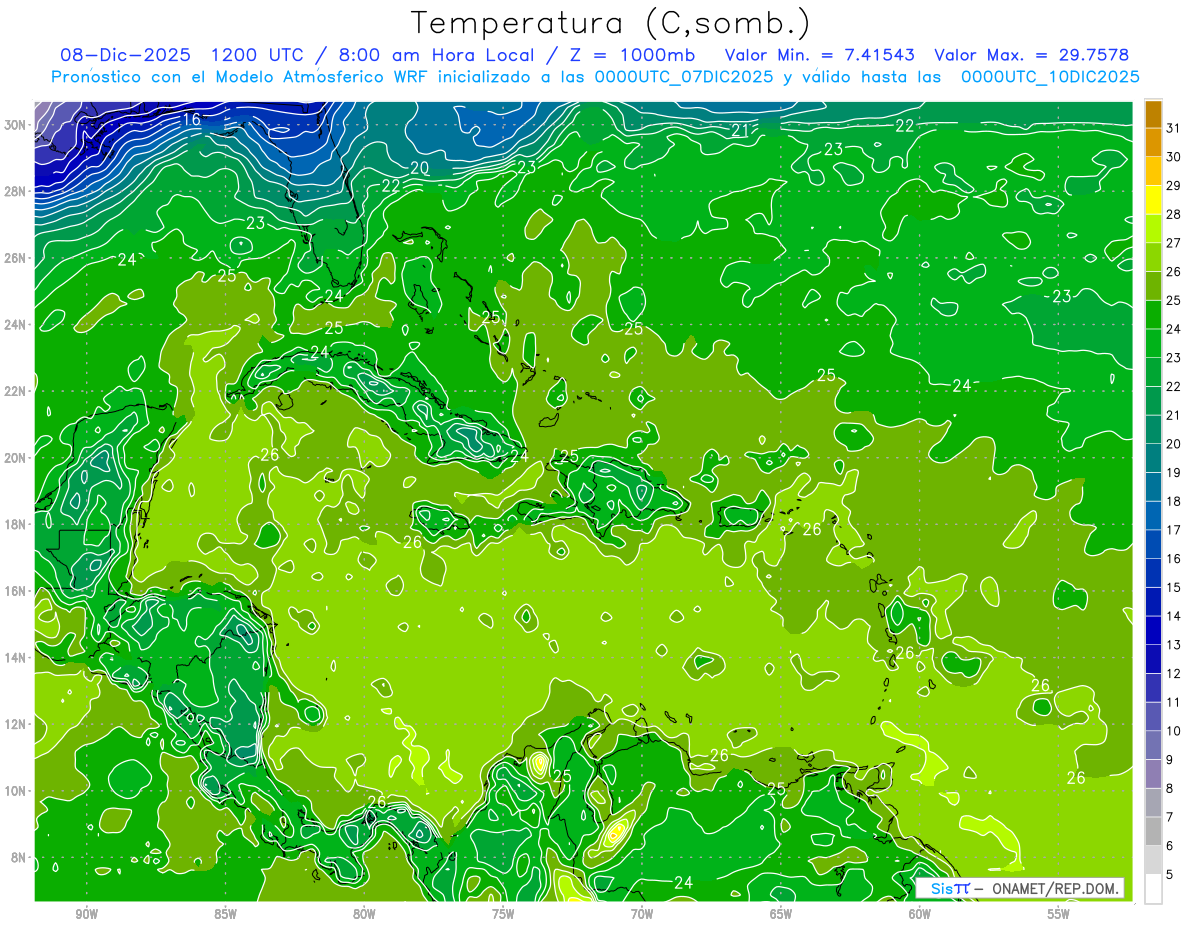
Task: Click the '75W' longitude axis label
Action: click(x=503, y=914)
